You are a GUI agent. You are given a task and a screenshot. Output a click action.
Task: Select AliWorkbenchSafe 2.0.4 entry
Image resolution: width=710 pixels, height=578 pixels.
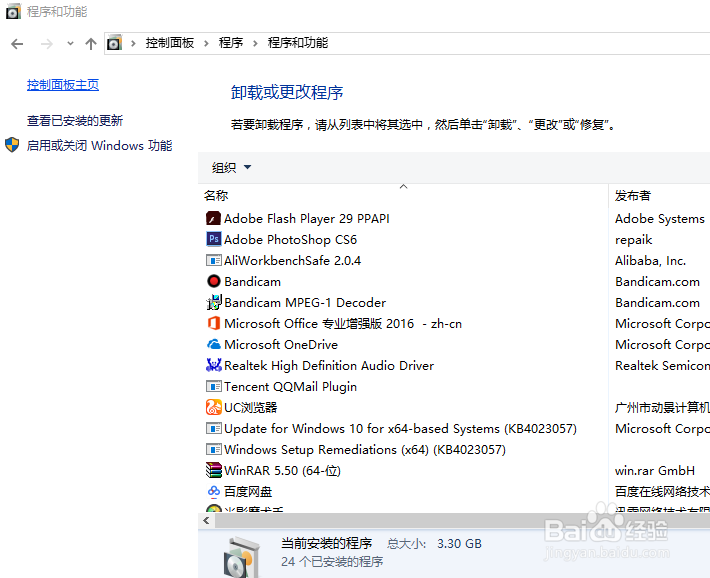pyautogui.click(x=293, y=260)
